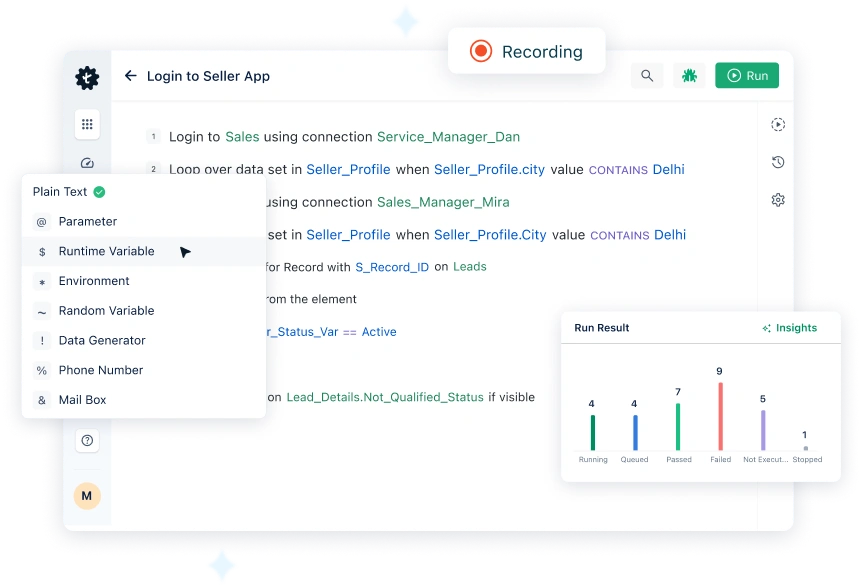Enable Runtime Variable as input type

106,251
